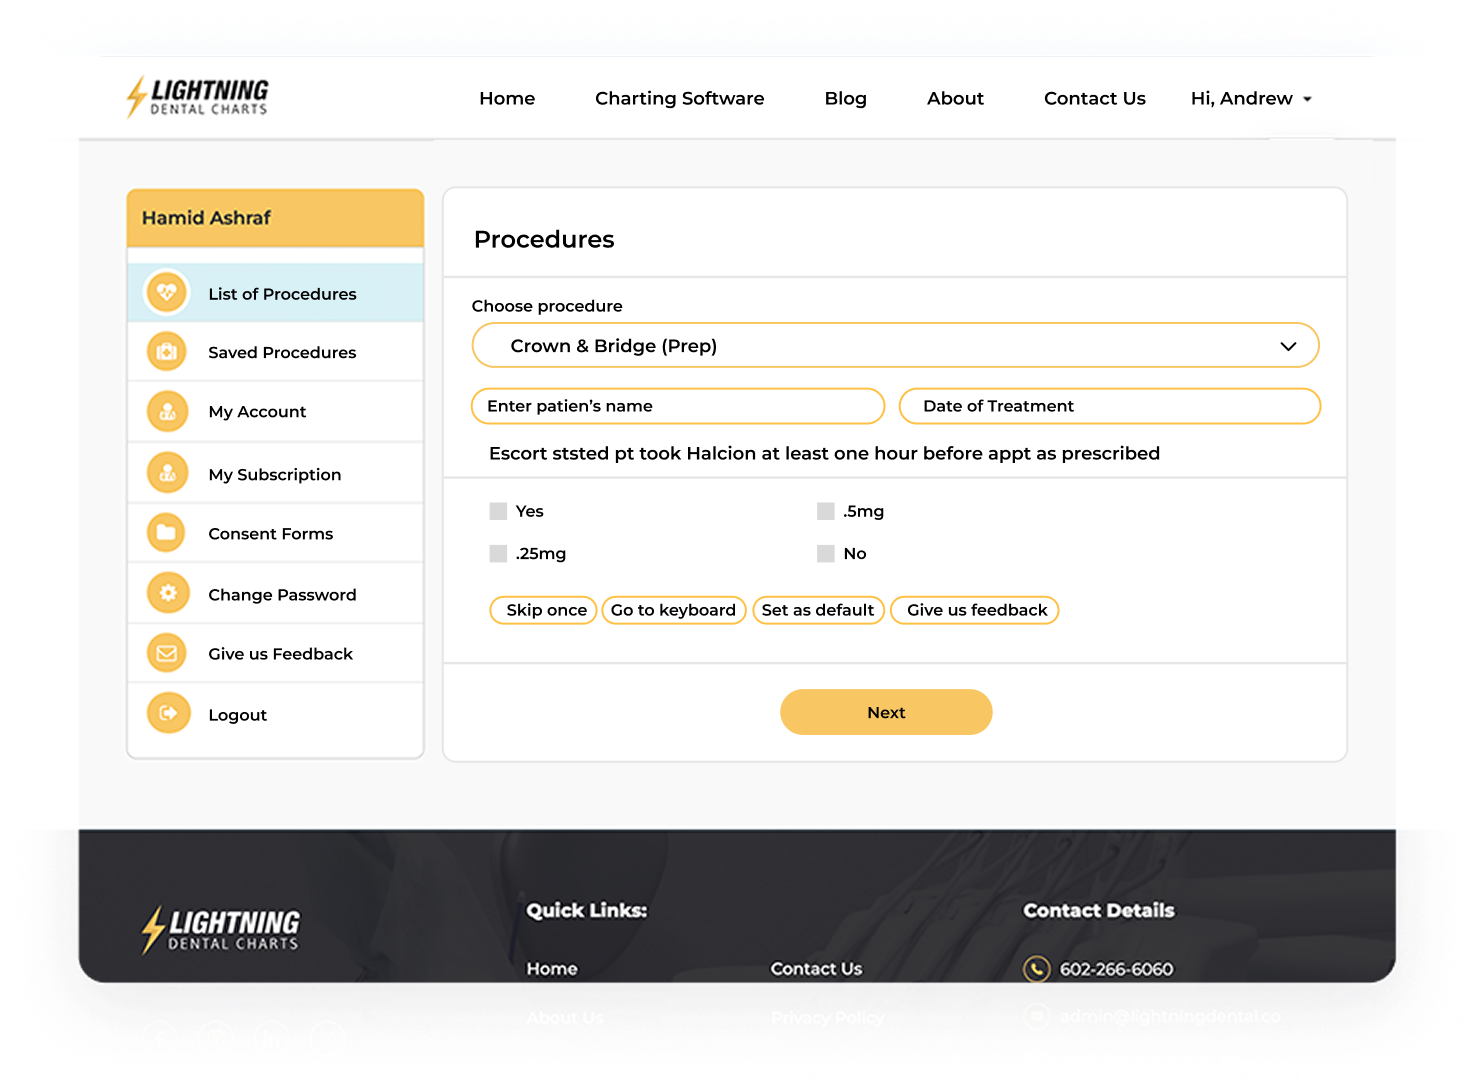Click the Set as default button
The height and width of the screenshot is (1082, 1473).
point(817,610)
